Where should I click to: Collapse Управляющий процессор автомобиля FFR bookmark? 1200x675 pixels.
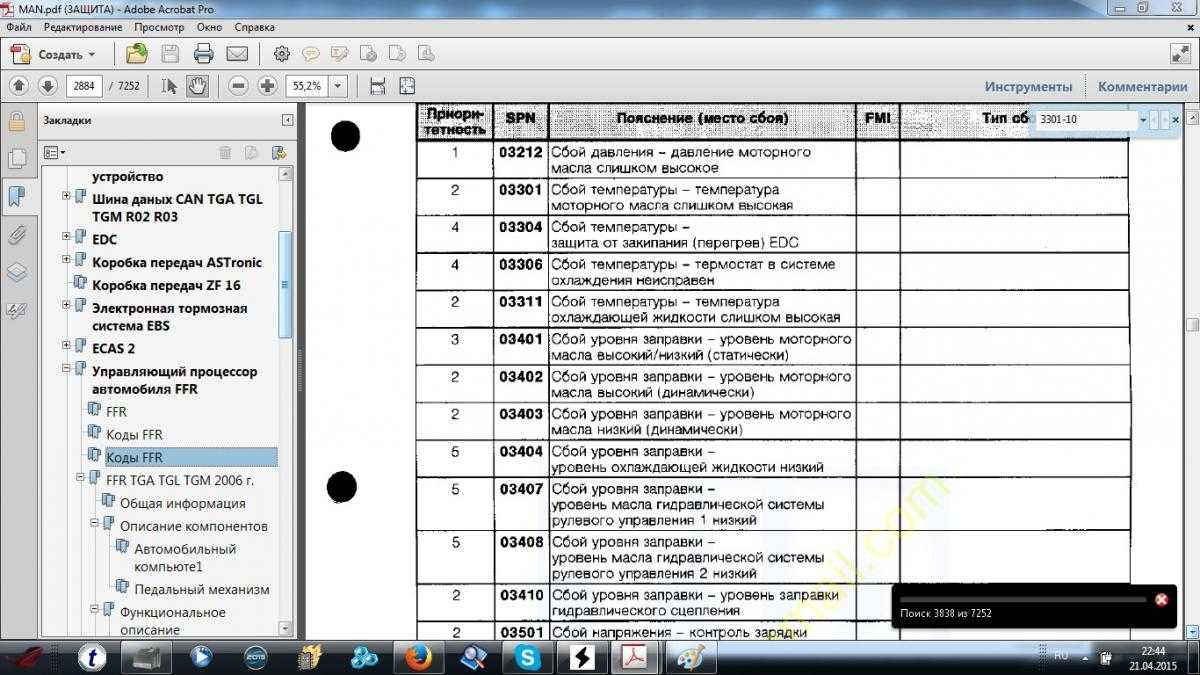[x=66, y=368]
